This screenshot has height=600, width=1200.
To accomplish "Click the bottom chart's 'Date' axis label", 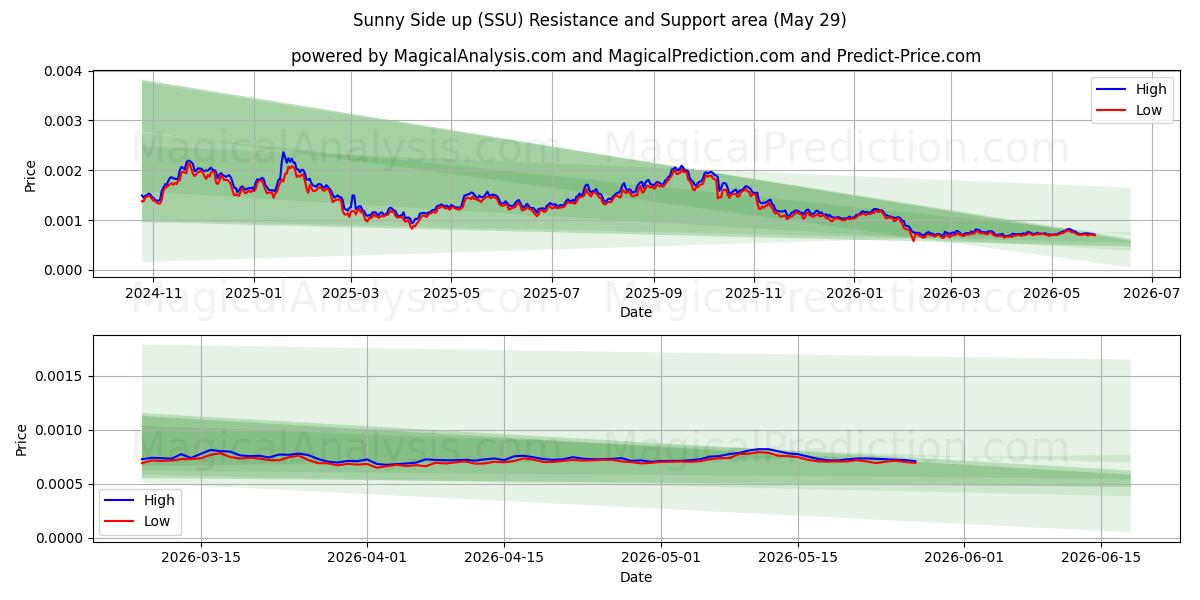I will [636, 577].
